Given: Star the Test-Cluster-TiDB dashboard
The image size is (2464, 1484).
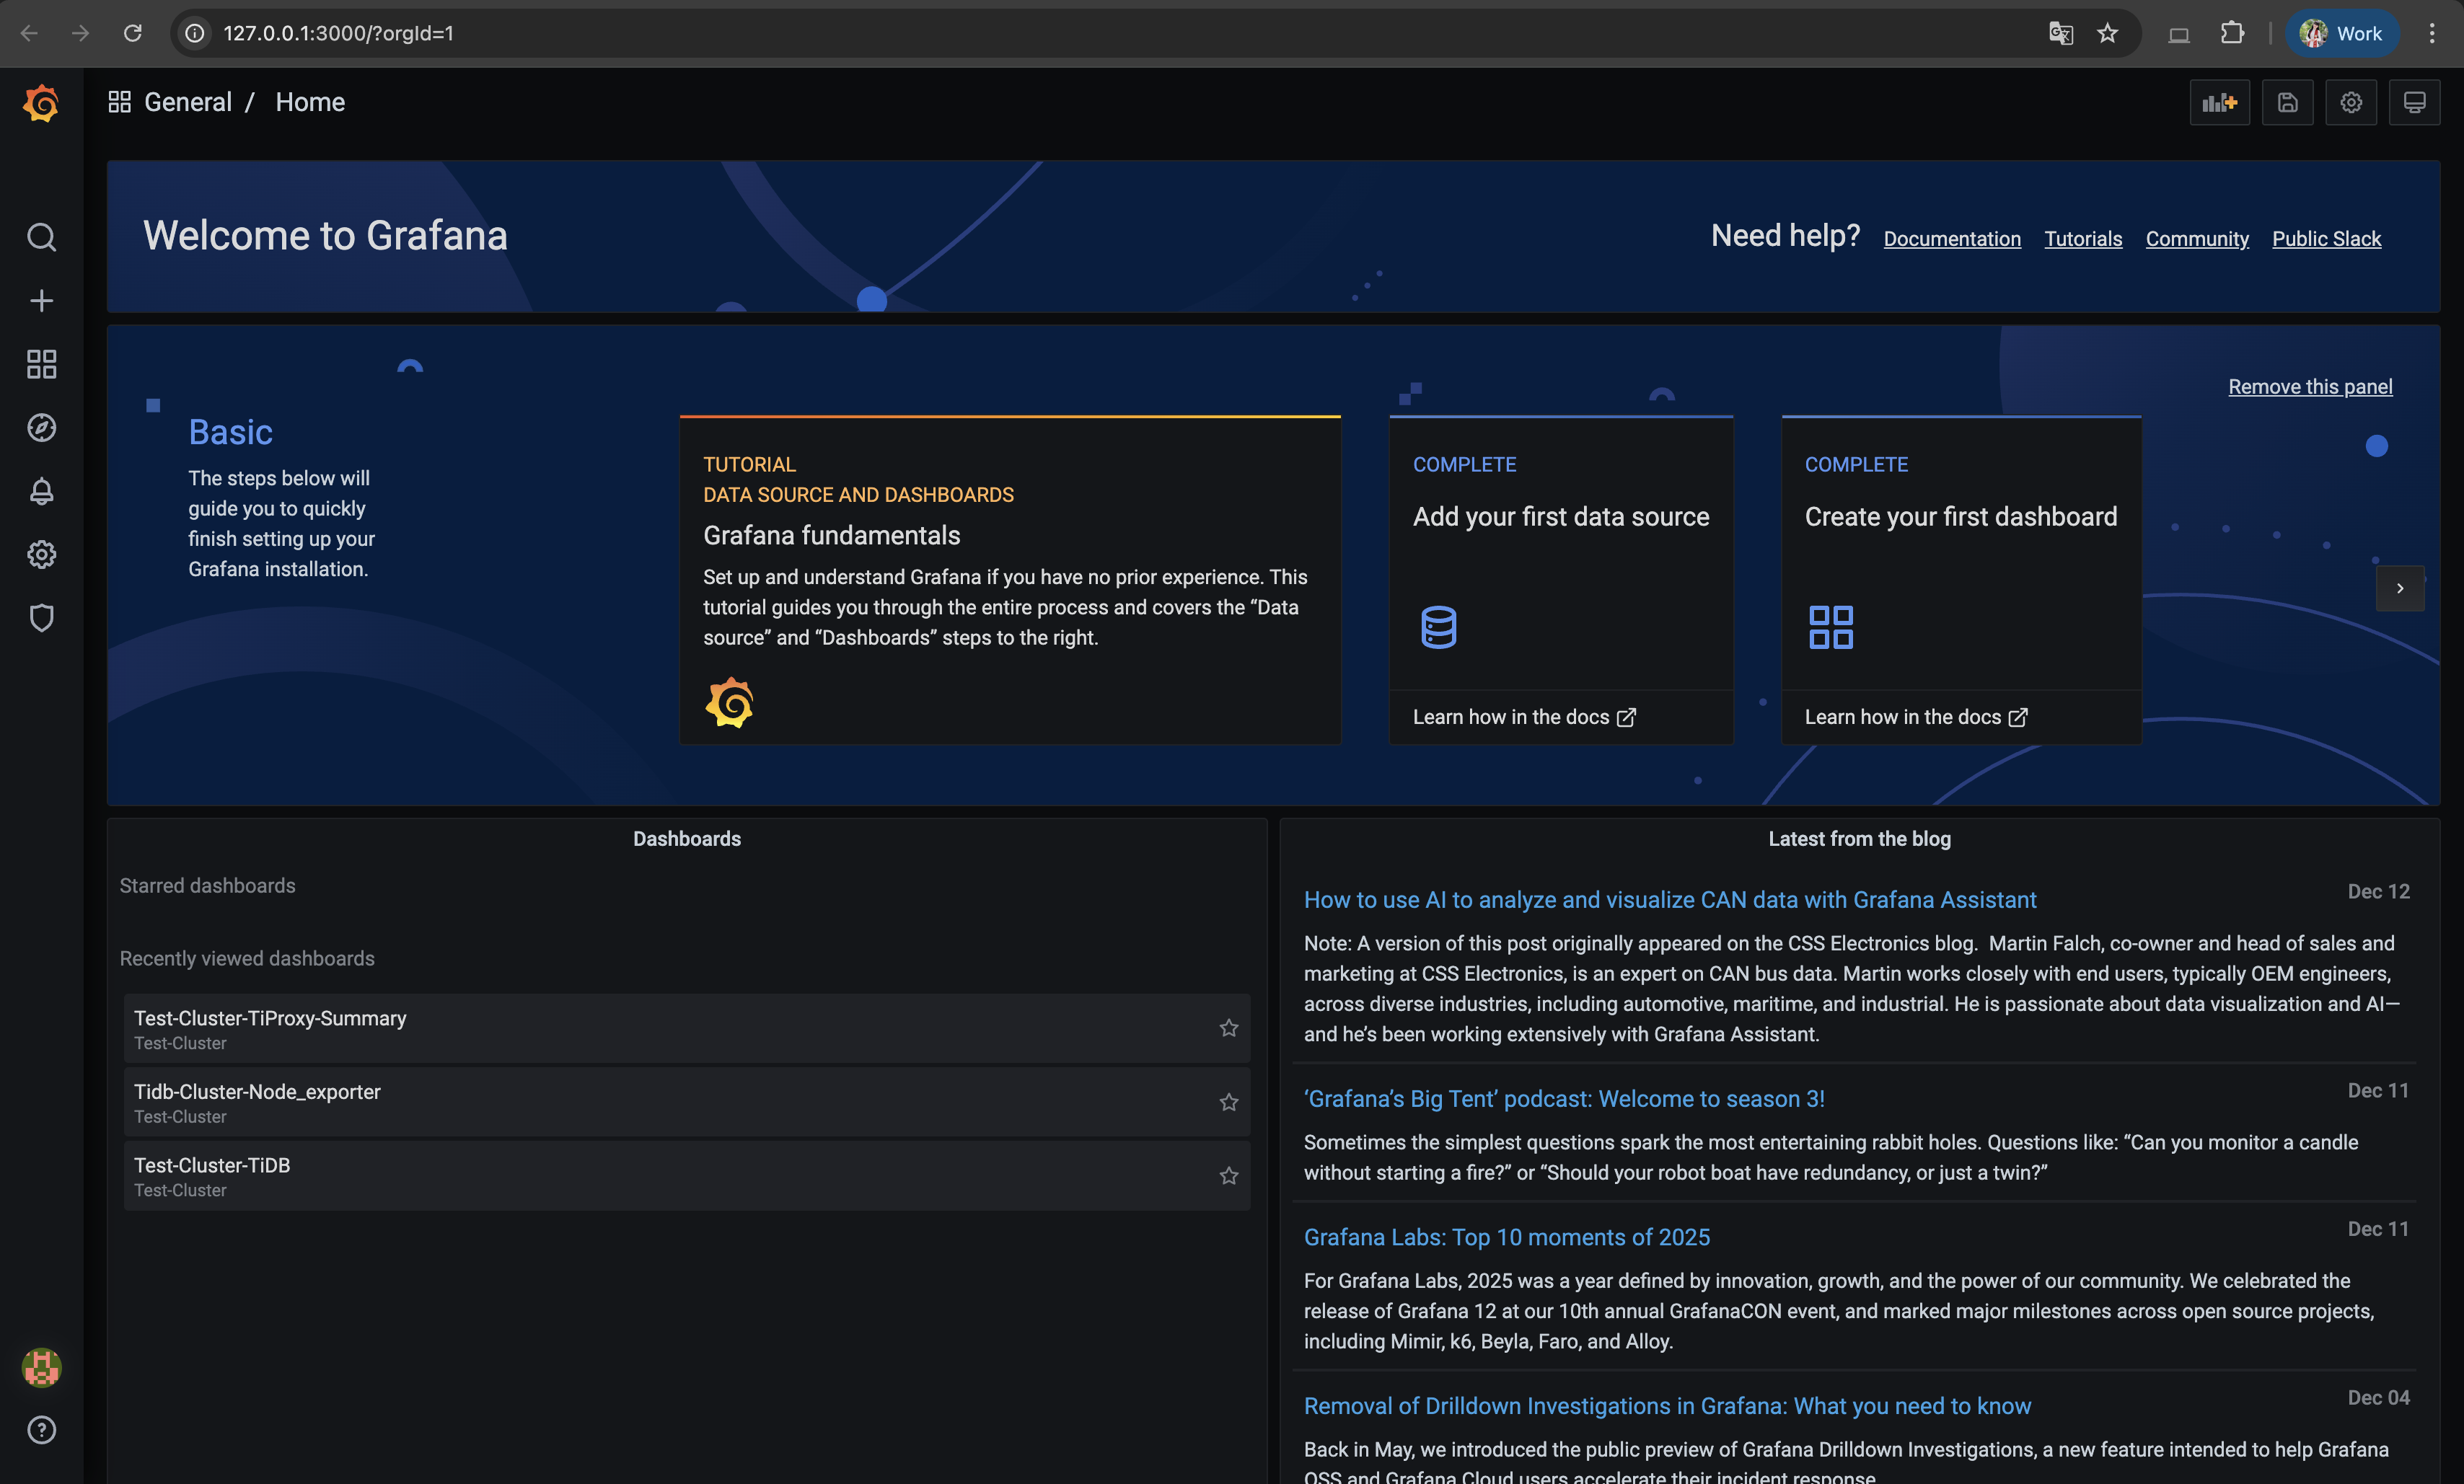Looking at the screenshot, I should (1229, 1176).
